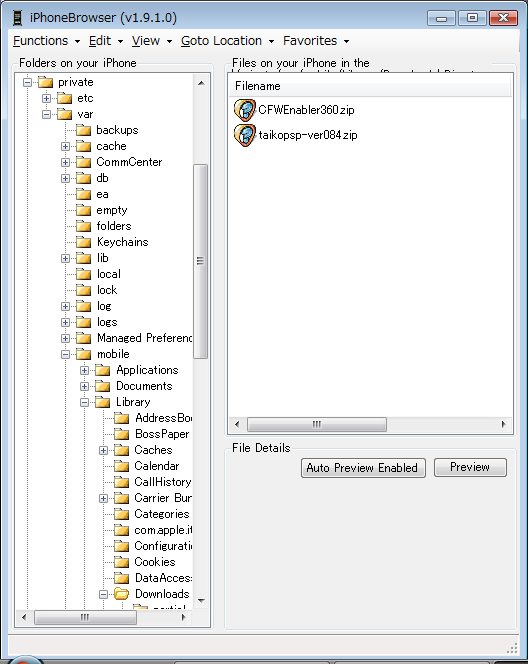Screen dimensions: 528x664
Task: Click the window resize grip in status bar
Action: (512, 648)
